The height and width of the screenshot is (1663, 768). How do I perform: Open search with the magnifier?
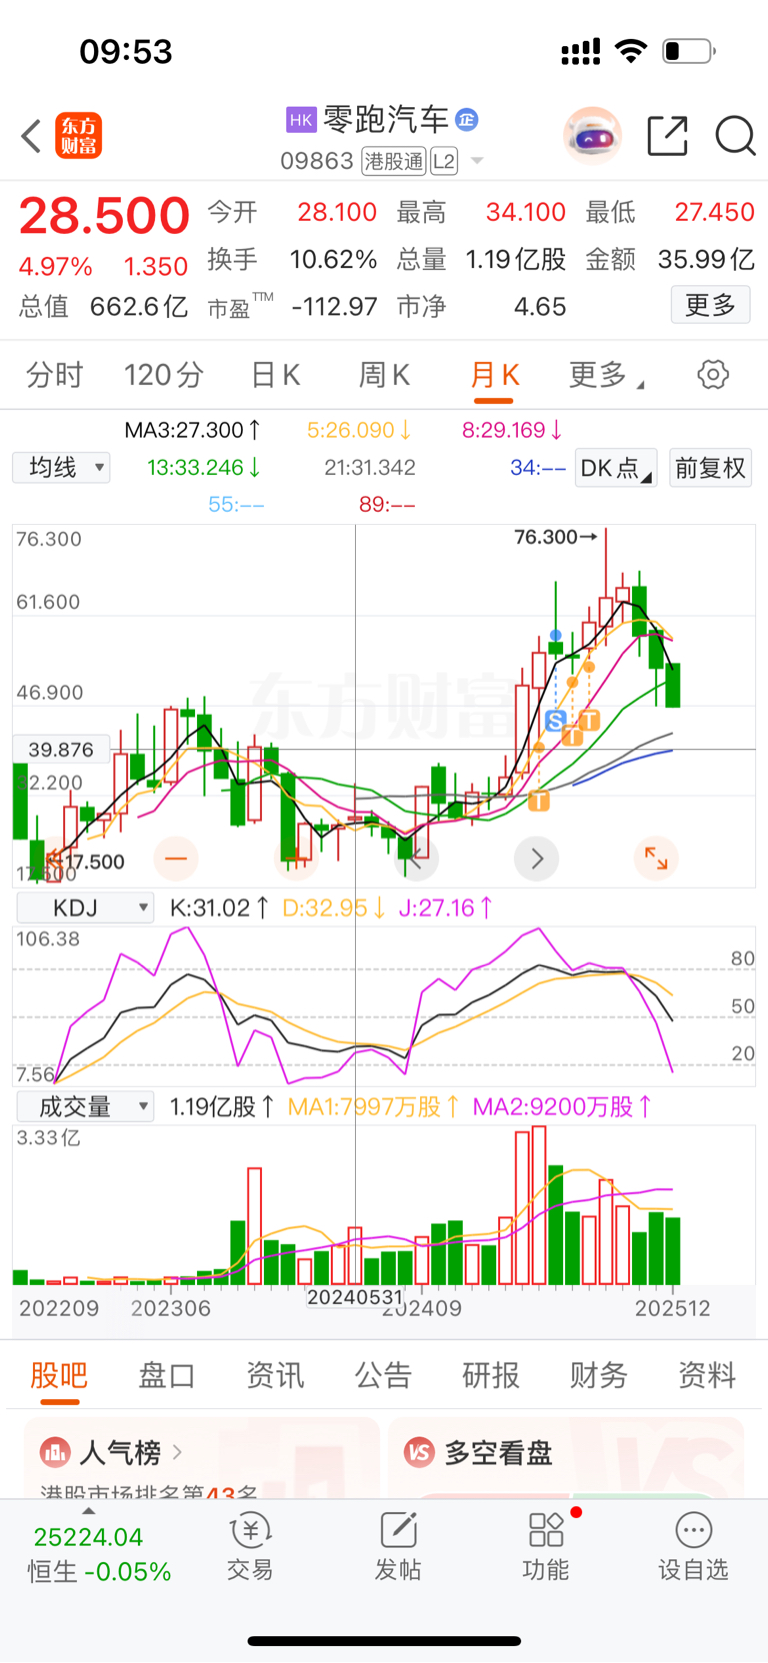pyautogui.click(x=735, y=136)
